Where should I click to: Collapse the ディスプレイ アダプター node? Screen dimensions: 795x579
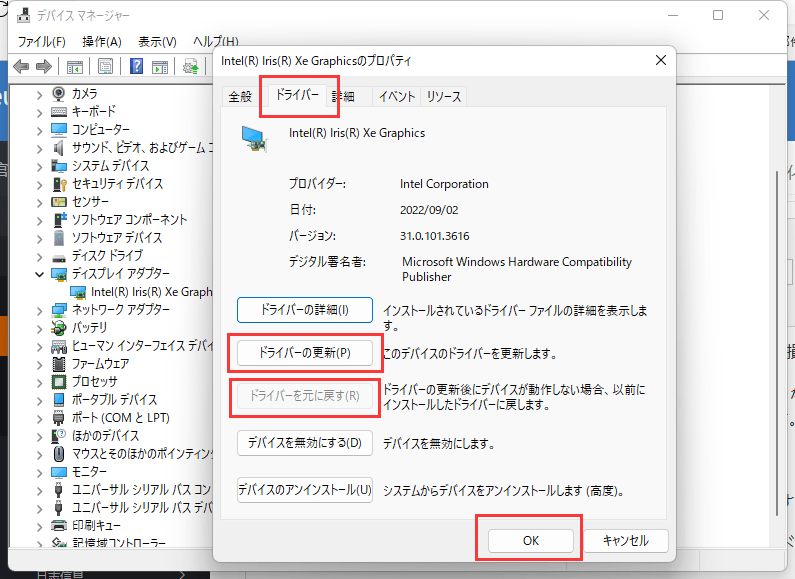tap(40, 273)
